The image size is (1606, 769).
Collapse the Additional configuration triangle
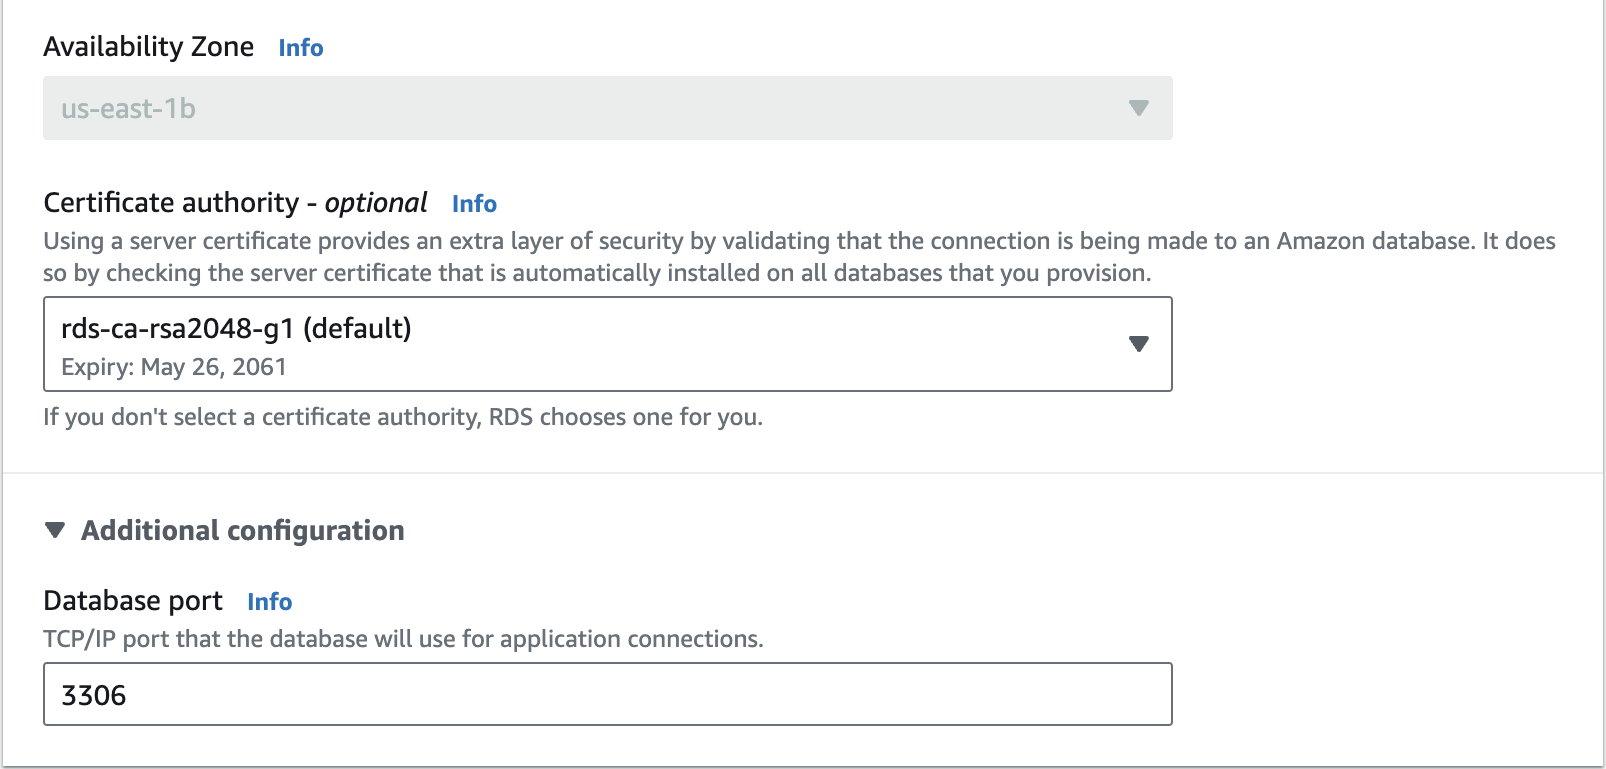click(56, 530)
